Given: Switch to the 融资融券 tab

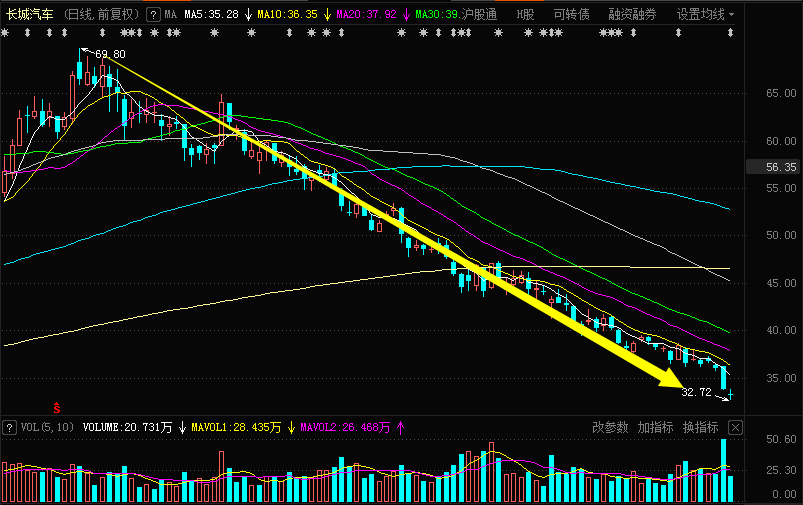Looking at the screenshot, I should point(632,15).
